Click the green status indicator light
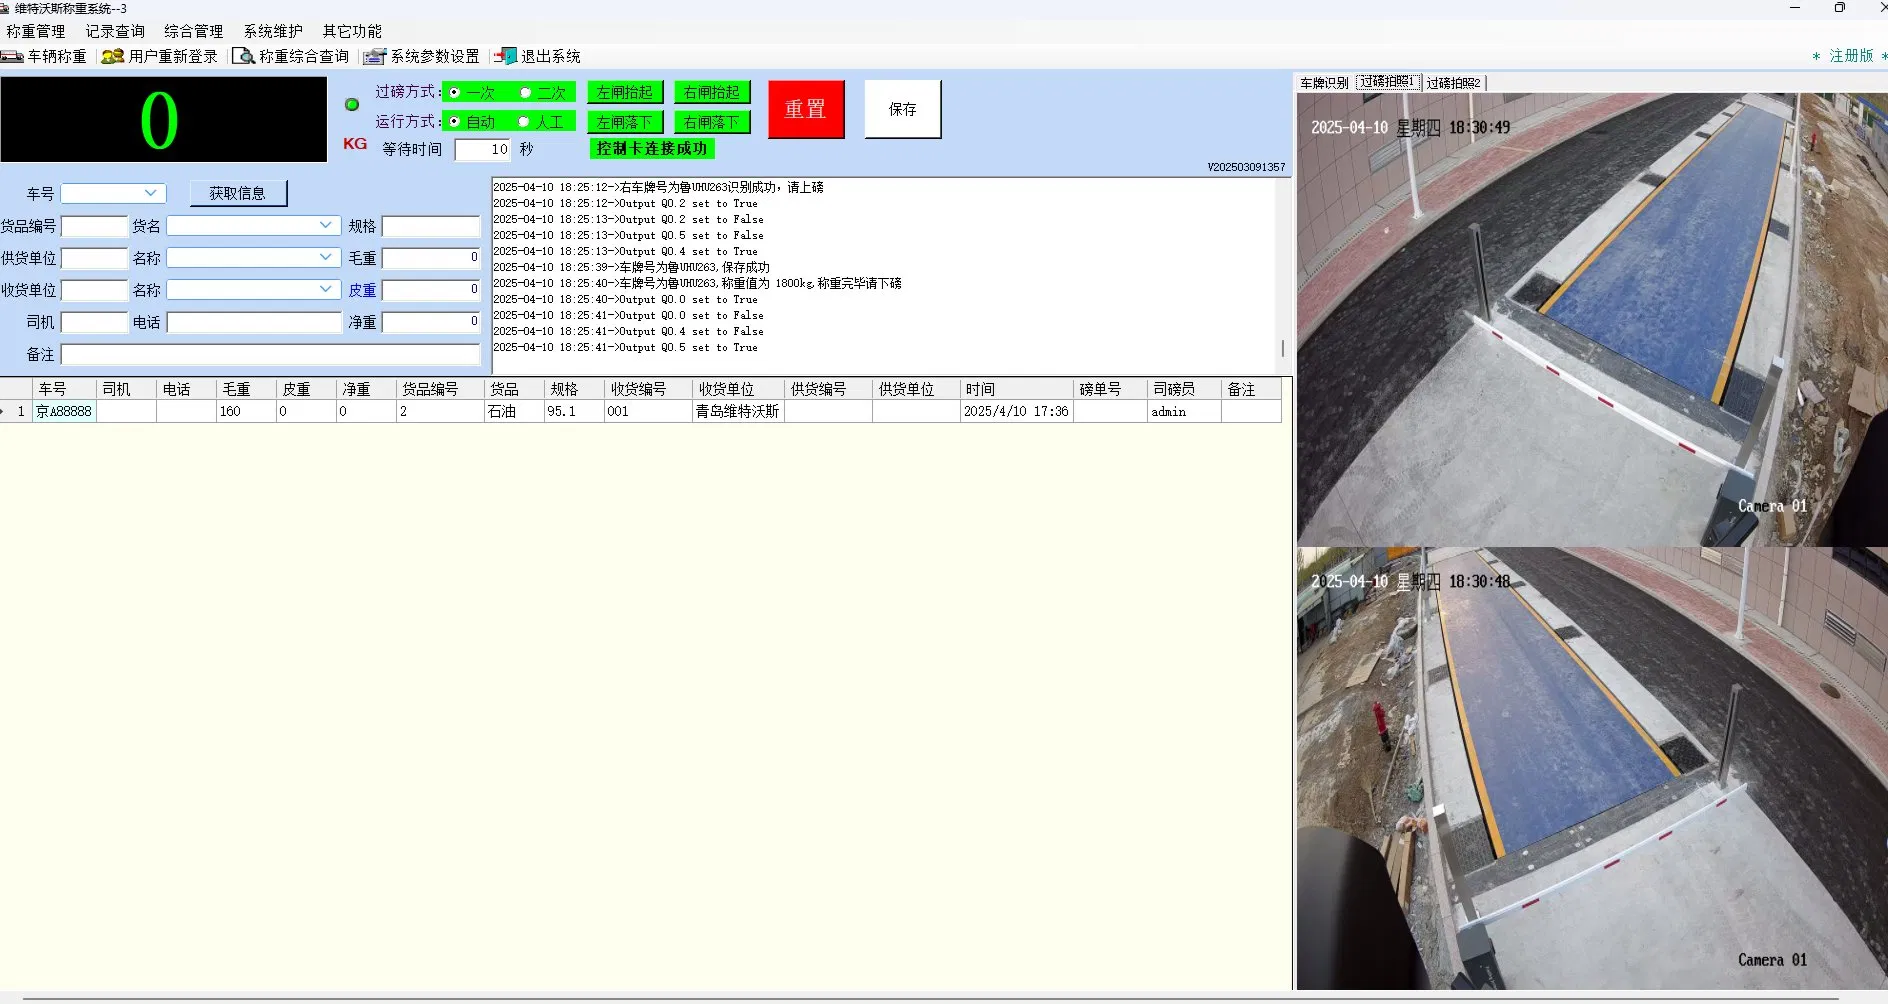Screen dimensions: 1888x1004 (x=352, y=105)
